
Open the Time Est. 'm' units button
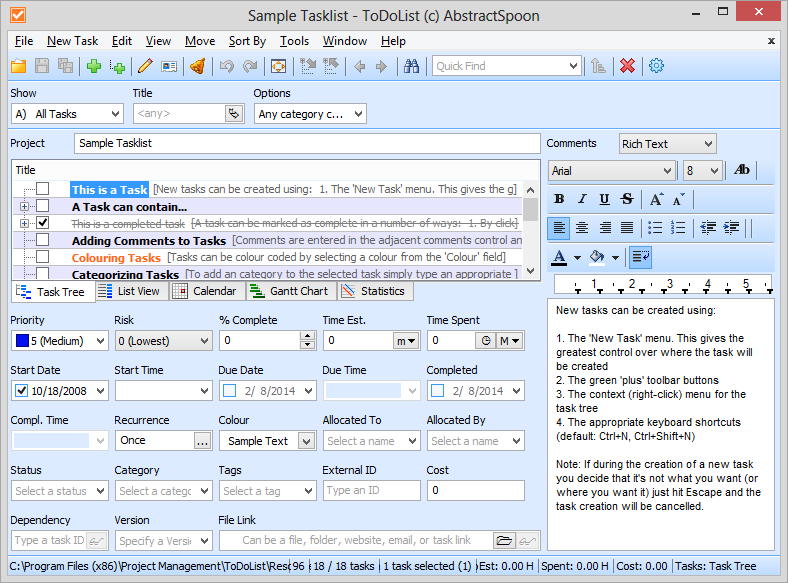pos(406,341)
